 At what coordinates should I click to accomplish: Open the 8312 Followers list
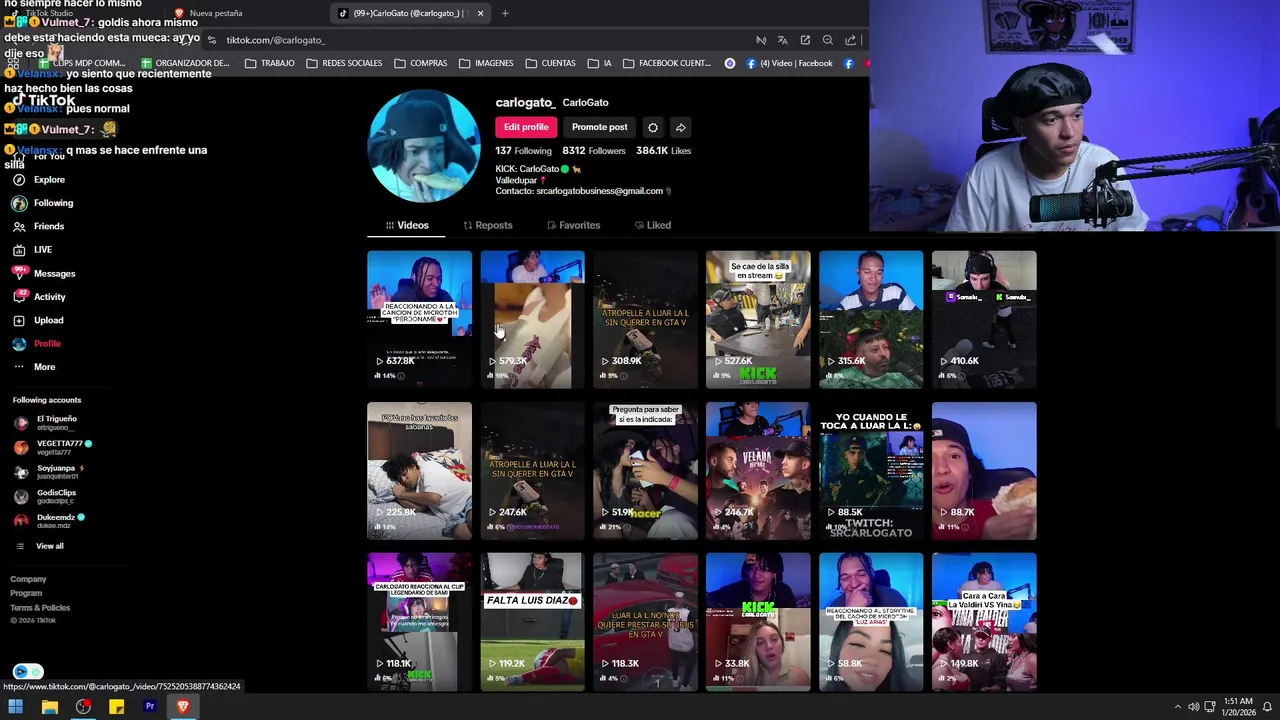click(x=593, y=151)
